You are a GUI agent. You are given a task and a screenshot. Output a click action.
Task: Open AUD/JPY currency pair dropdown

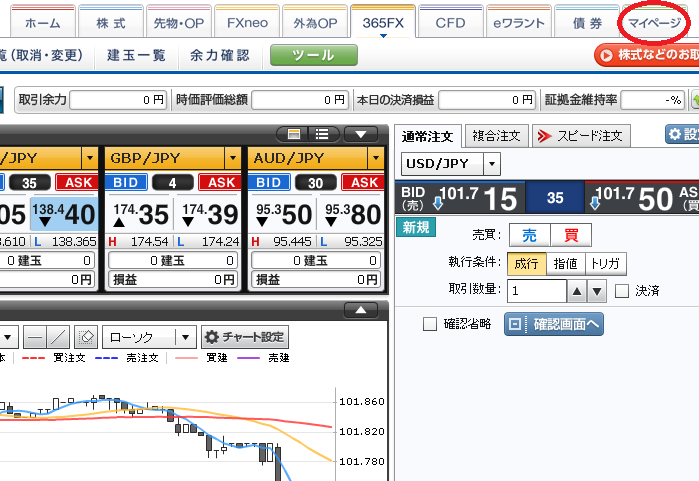click(375, 158)
